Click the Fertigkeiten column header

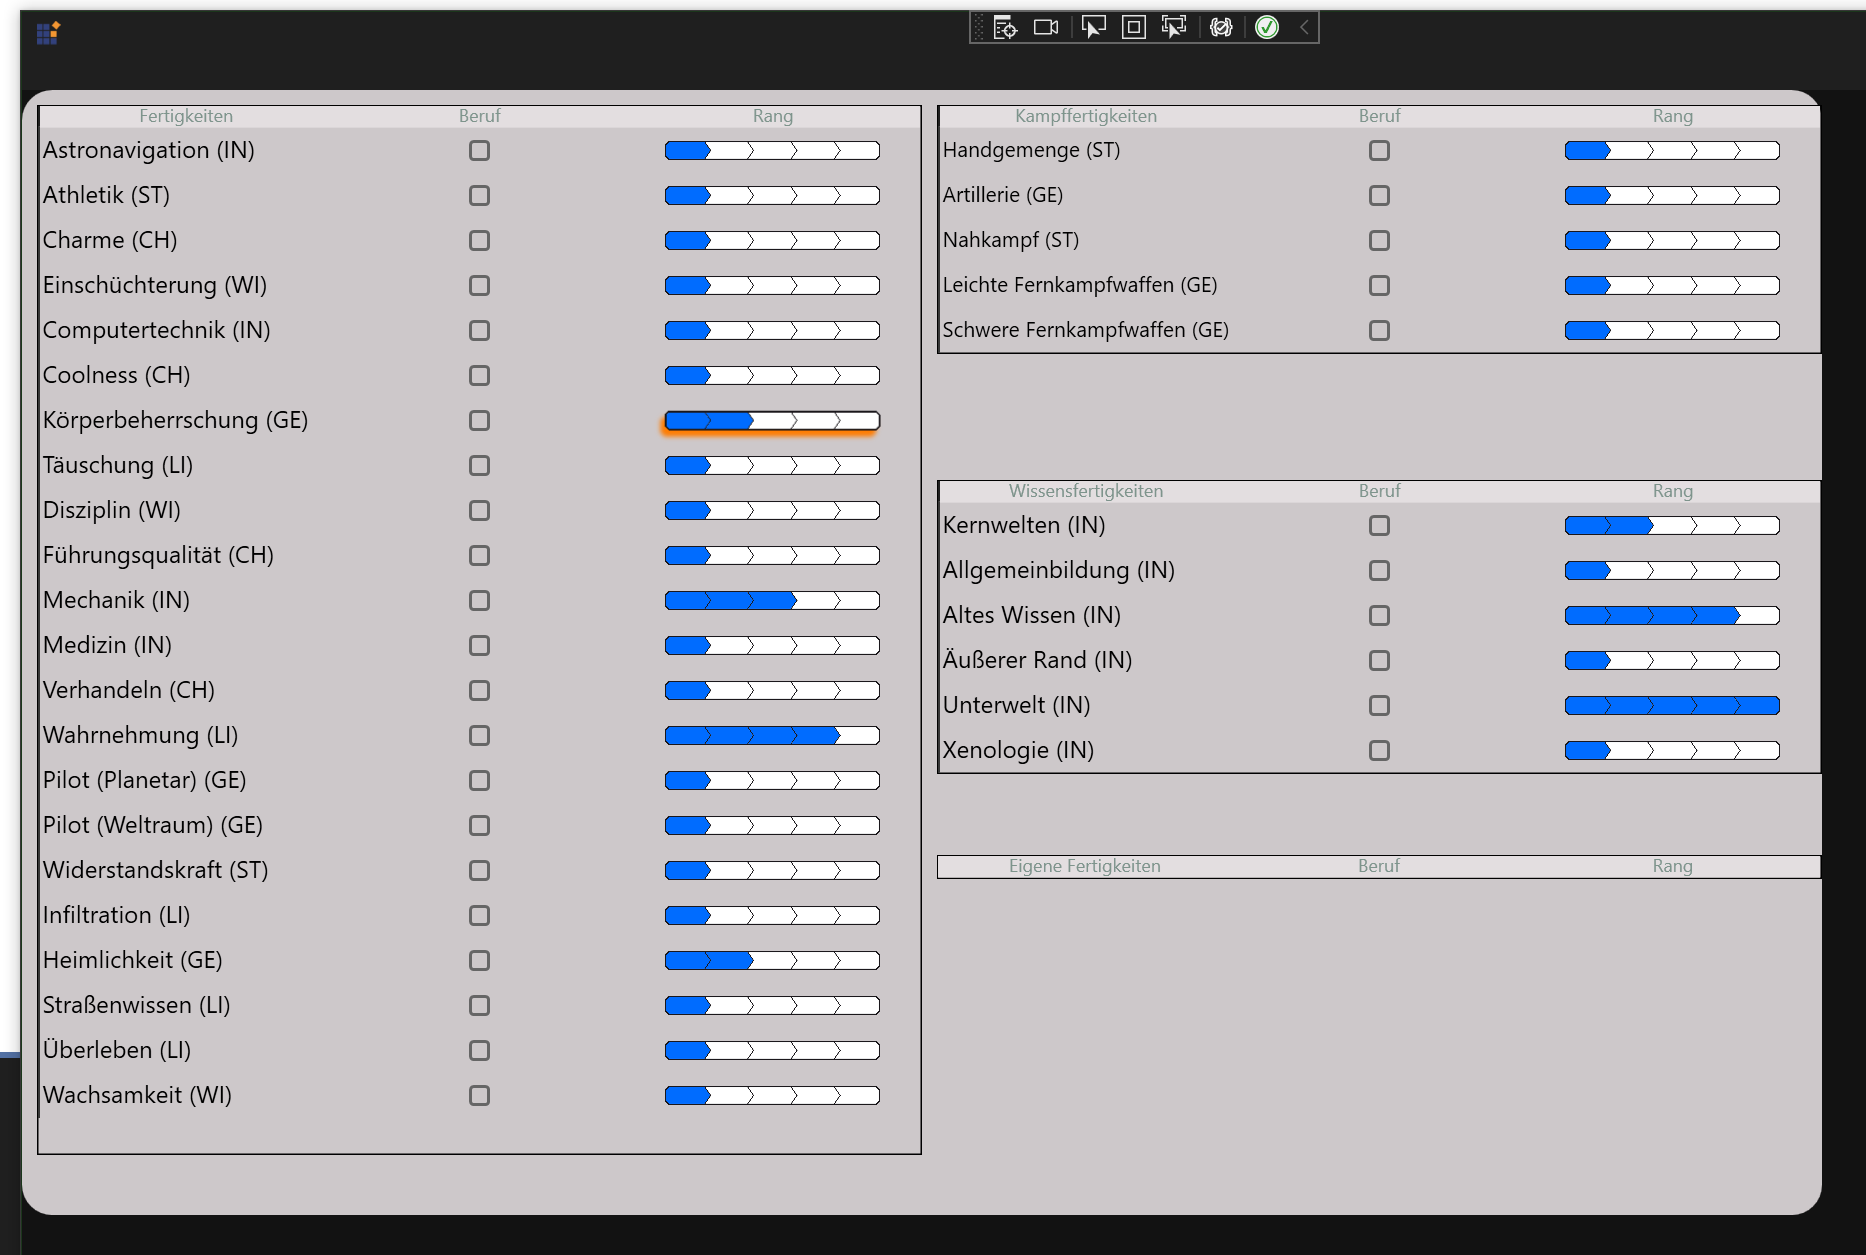[x=186, y=116]
